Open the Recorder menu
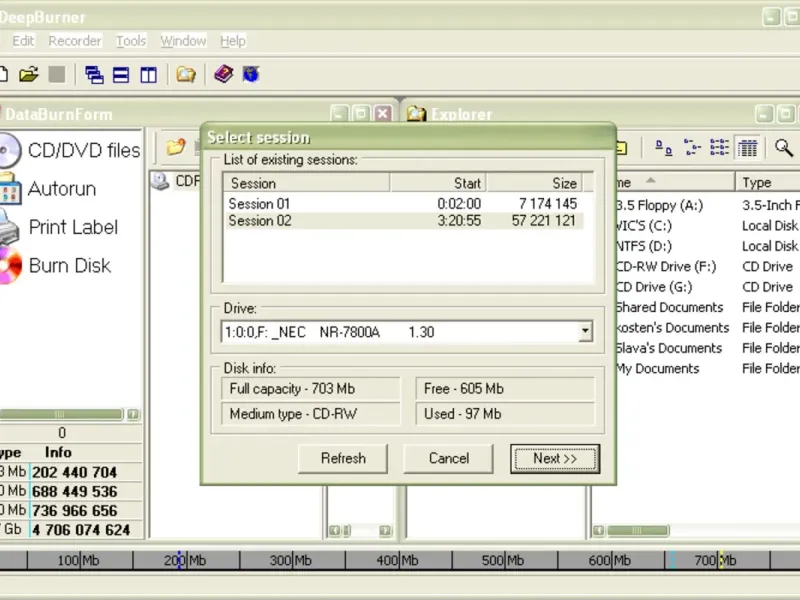Viewport: 800px width, 600px height. pyautogui.click(x=75, y=41)
